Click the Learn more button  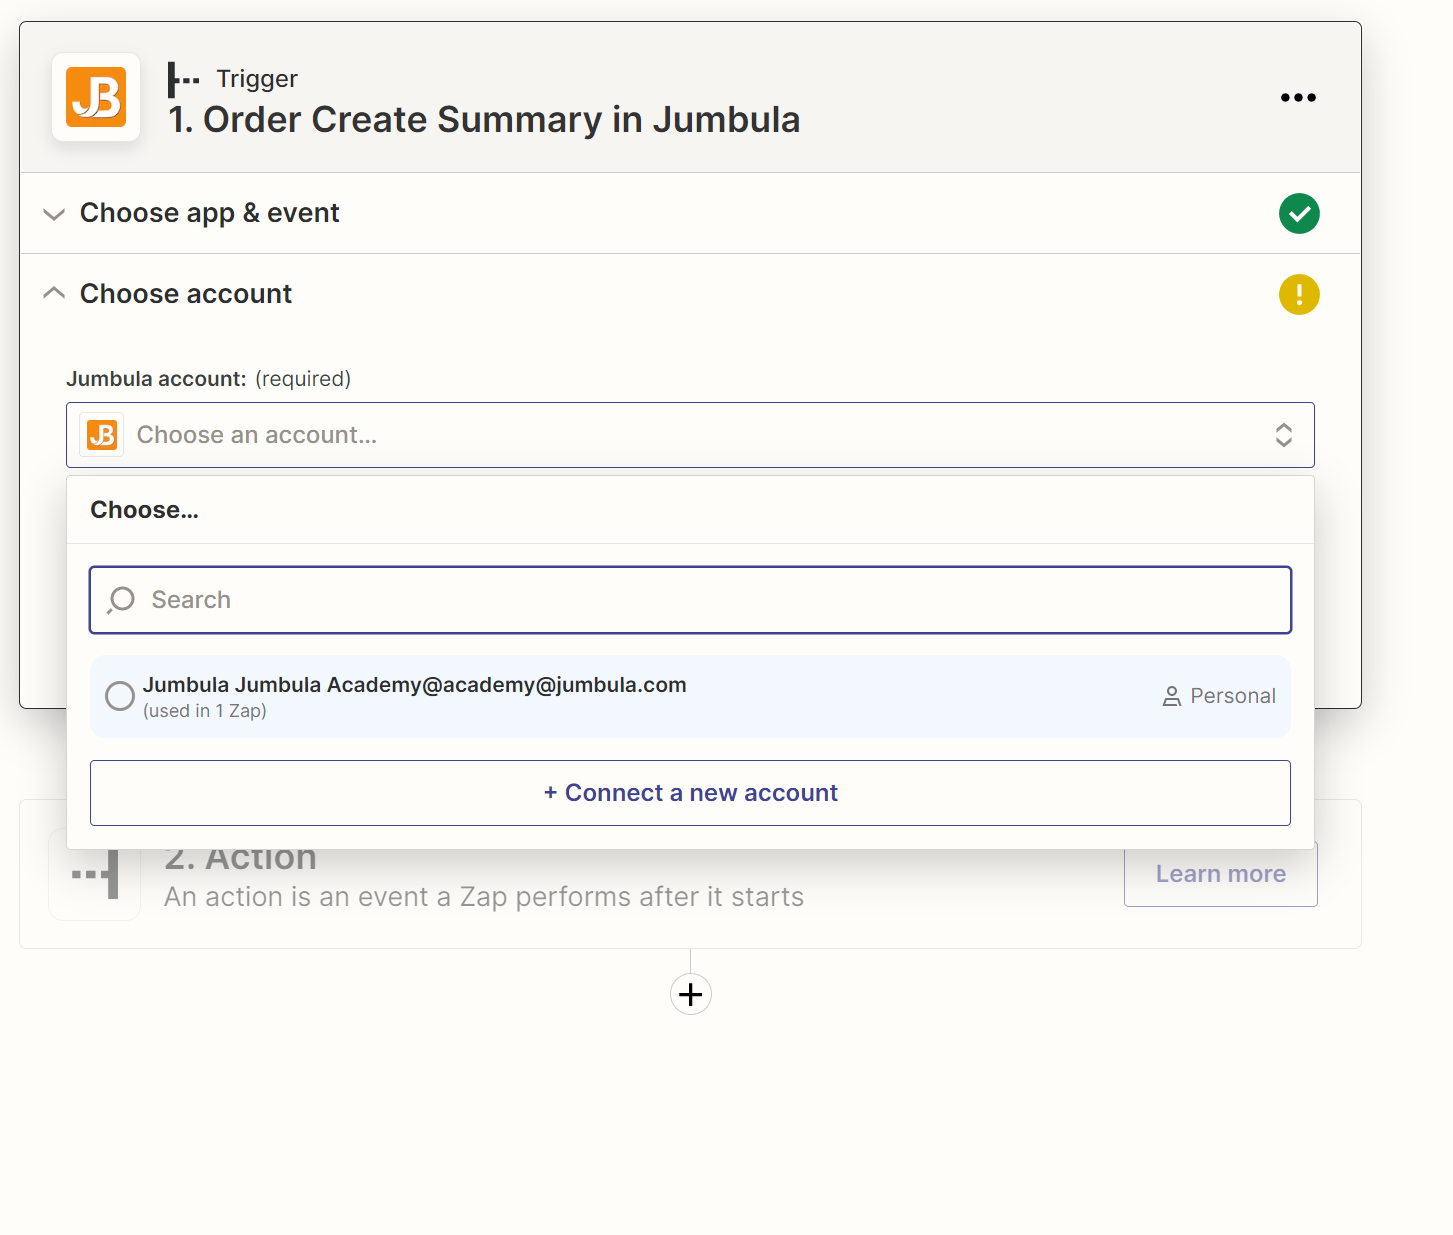1221,874
